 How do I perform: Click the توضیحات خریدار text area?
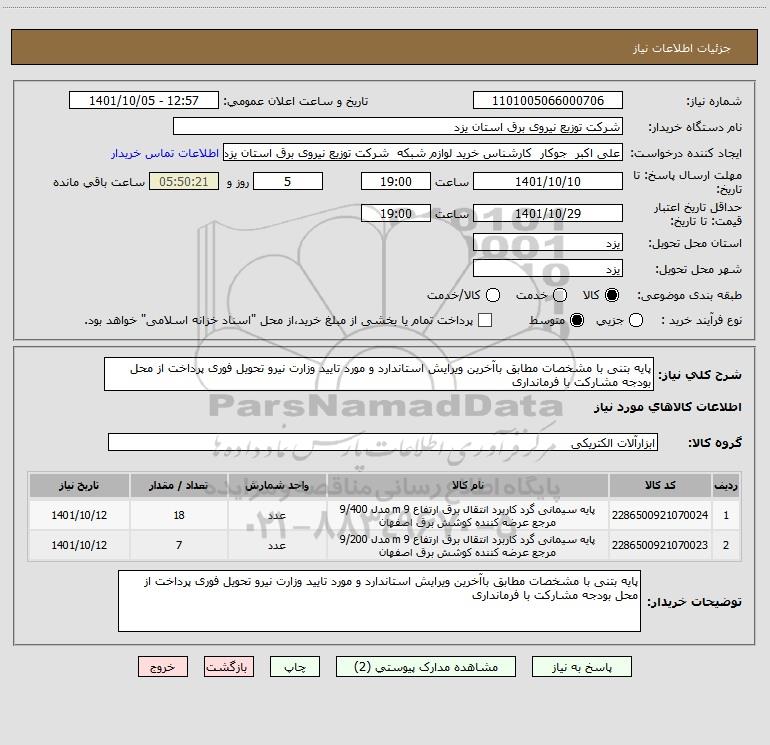pyautogui.click(x=379, y=601)
